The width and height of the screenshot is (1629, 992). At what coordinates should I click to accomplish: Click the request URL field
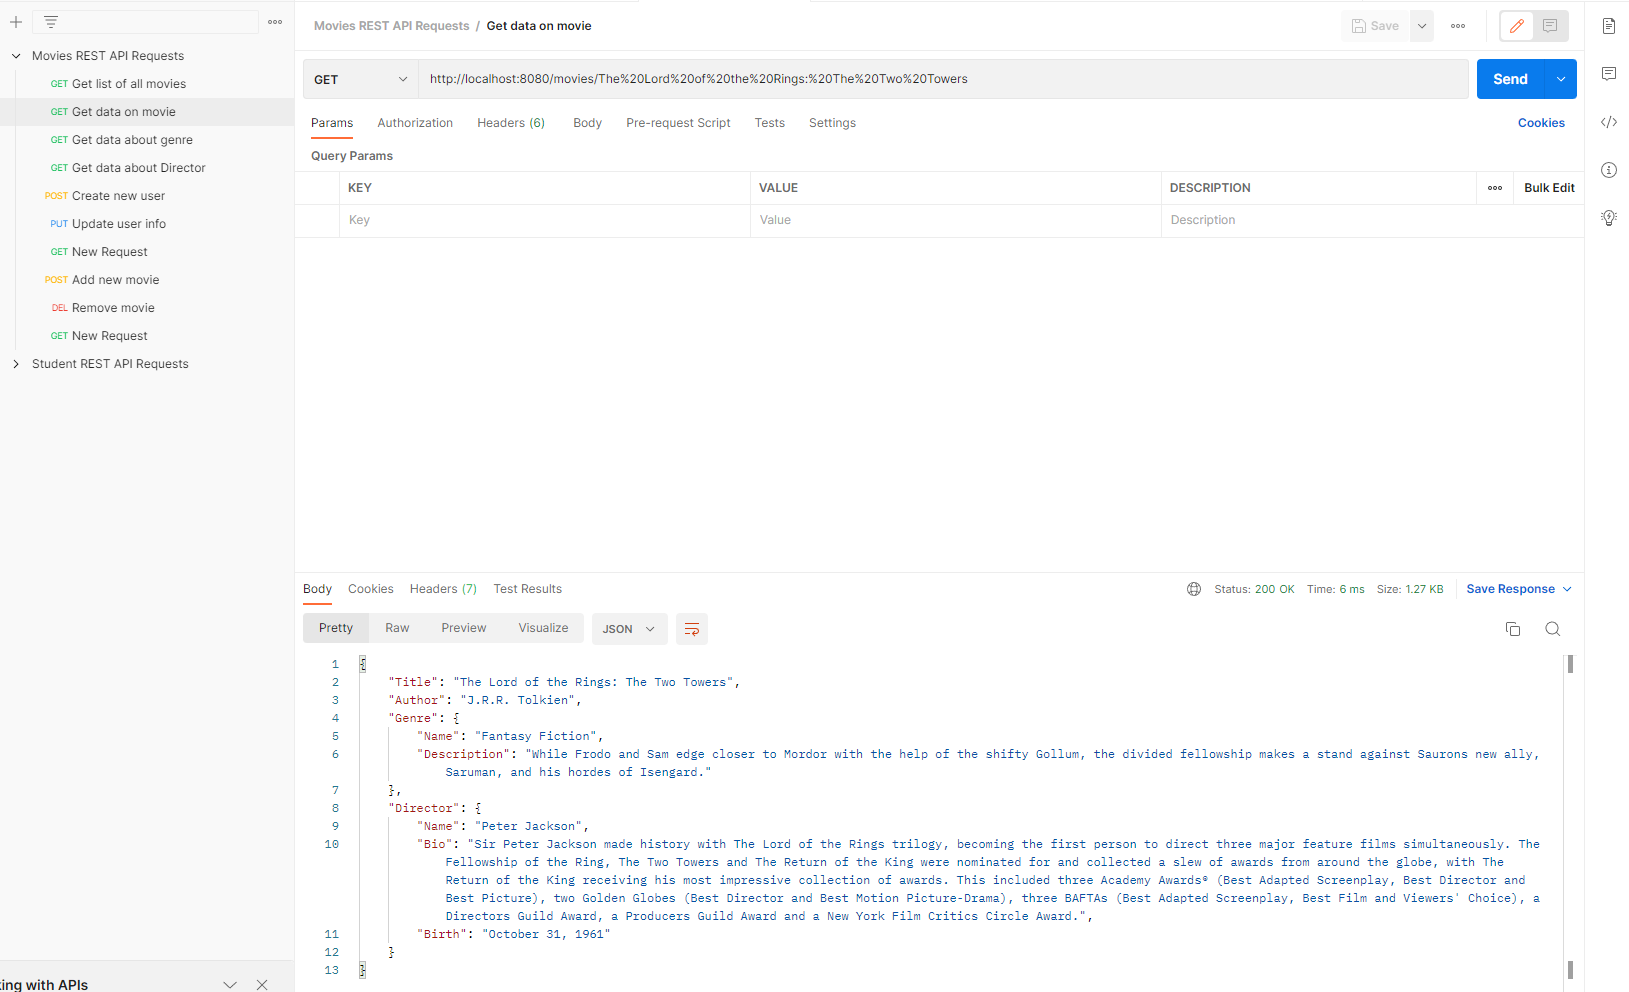pyautogui.click(x=943, y=79)
